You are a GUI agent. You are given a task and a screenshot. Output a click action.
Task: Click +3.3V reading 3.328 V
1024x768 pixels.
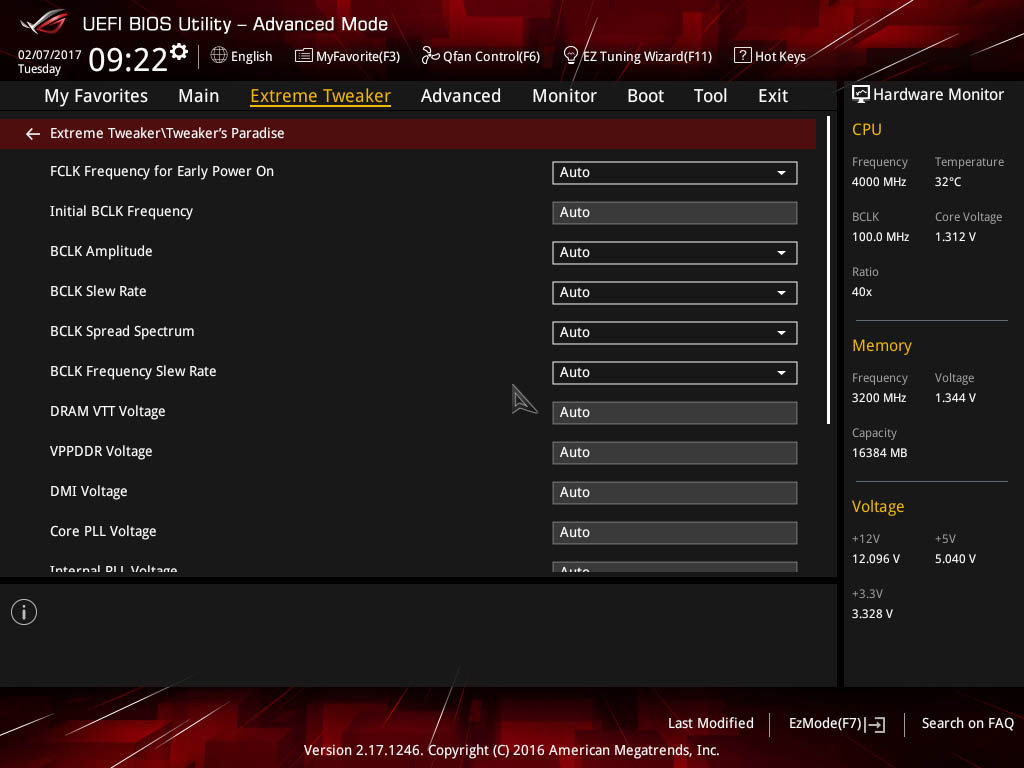(872, 614)
